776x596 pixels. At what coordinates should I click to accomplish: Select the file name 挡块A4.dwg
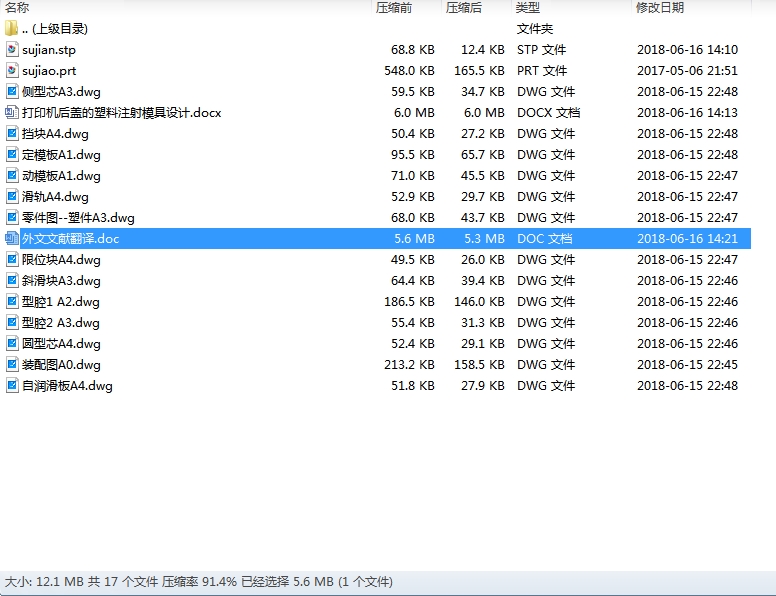click(x=55, y=134)
